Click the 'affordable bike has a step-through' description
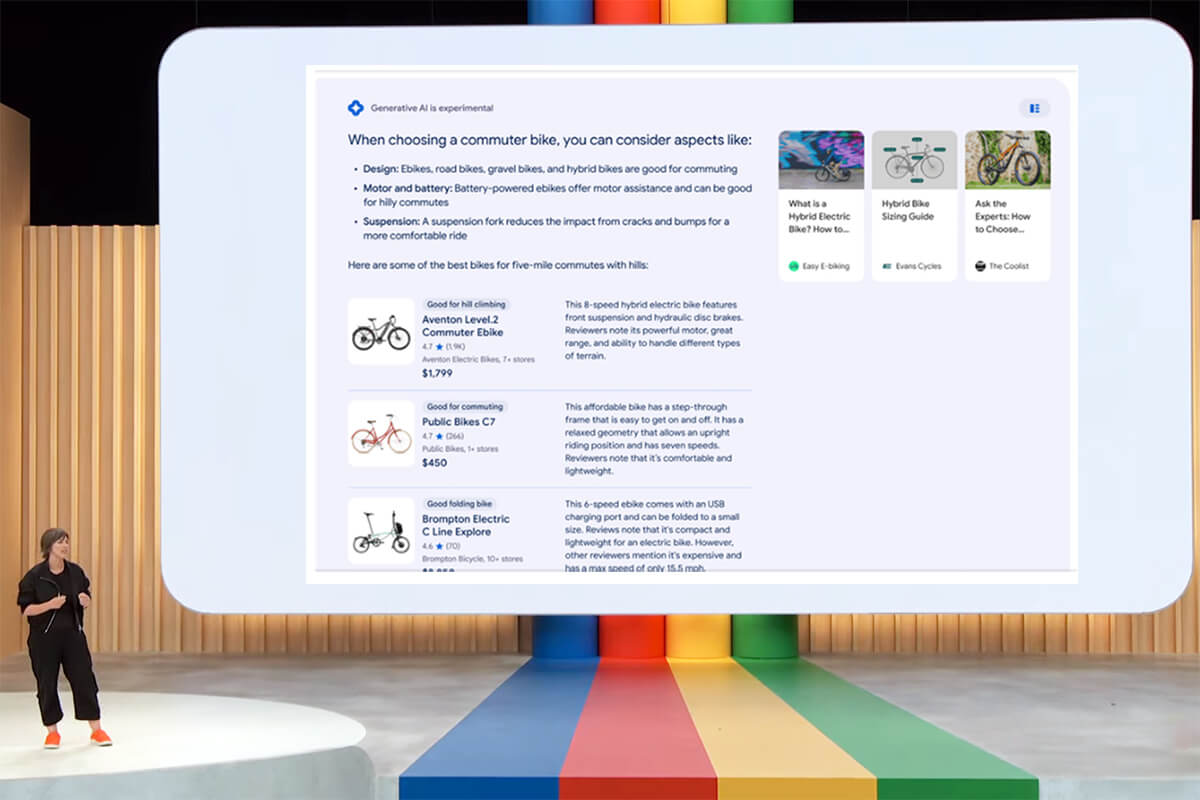This screenshot has width=1200, height=800. coord(654,439)
